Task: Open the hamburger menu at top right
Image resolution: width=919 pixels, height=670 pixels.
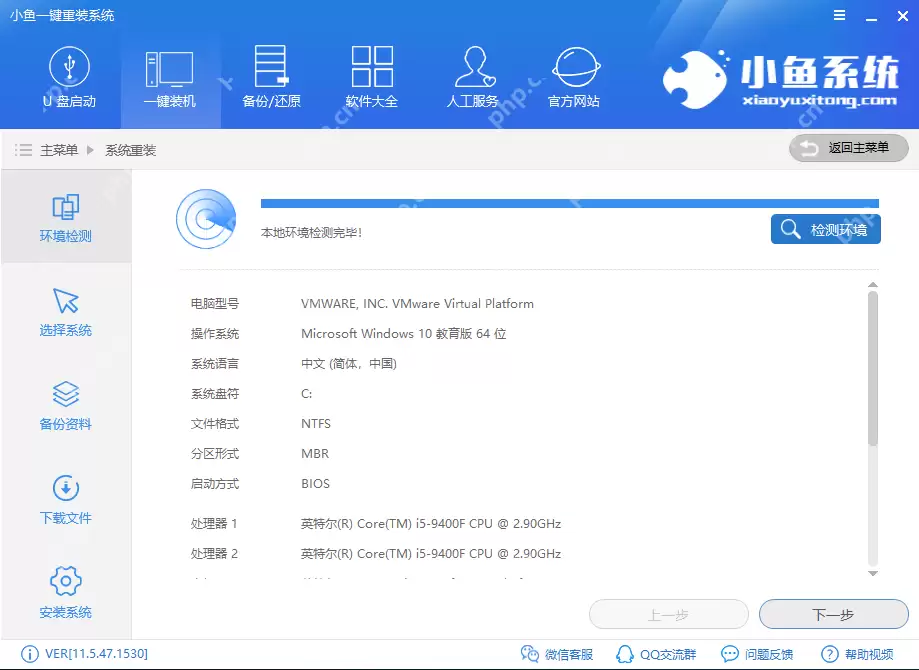Action: 838,15
